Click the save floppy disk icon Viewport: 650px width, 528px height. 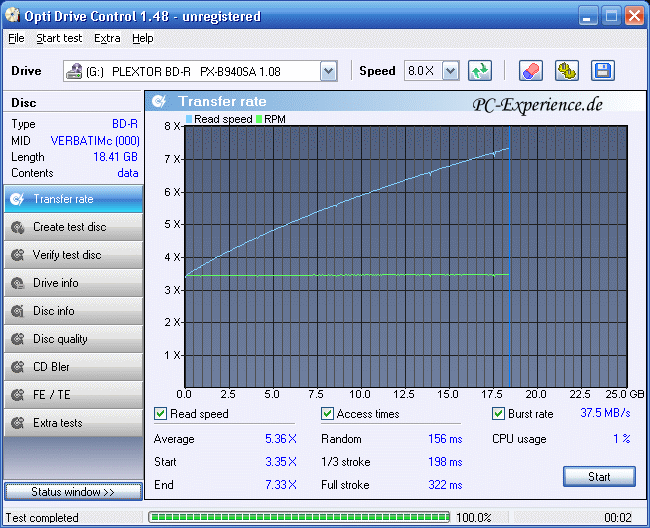[x=602, y=71]
